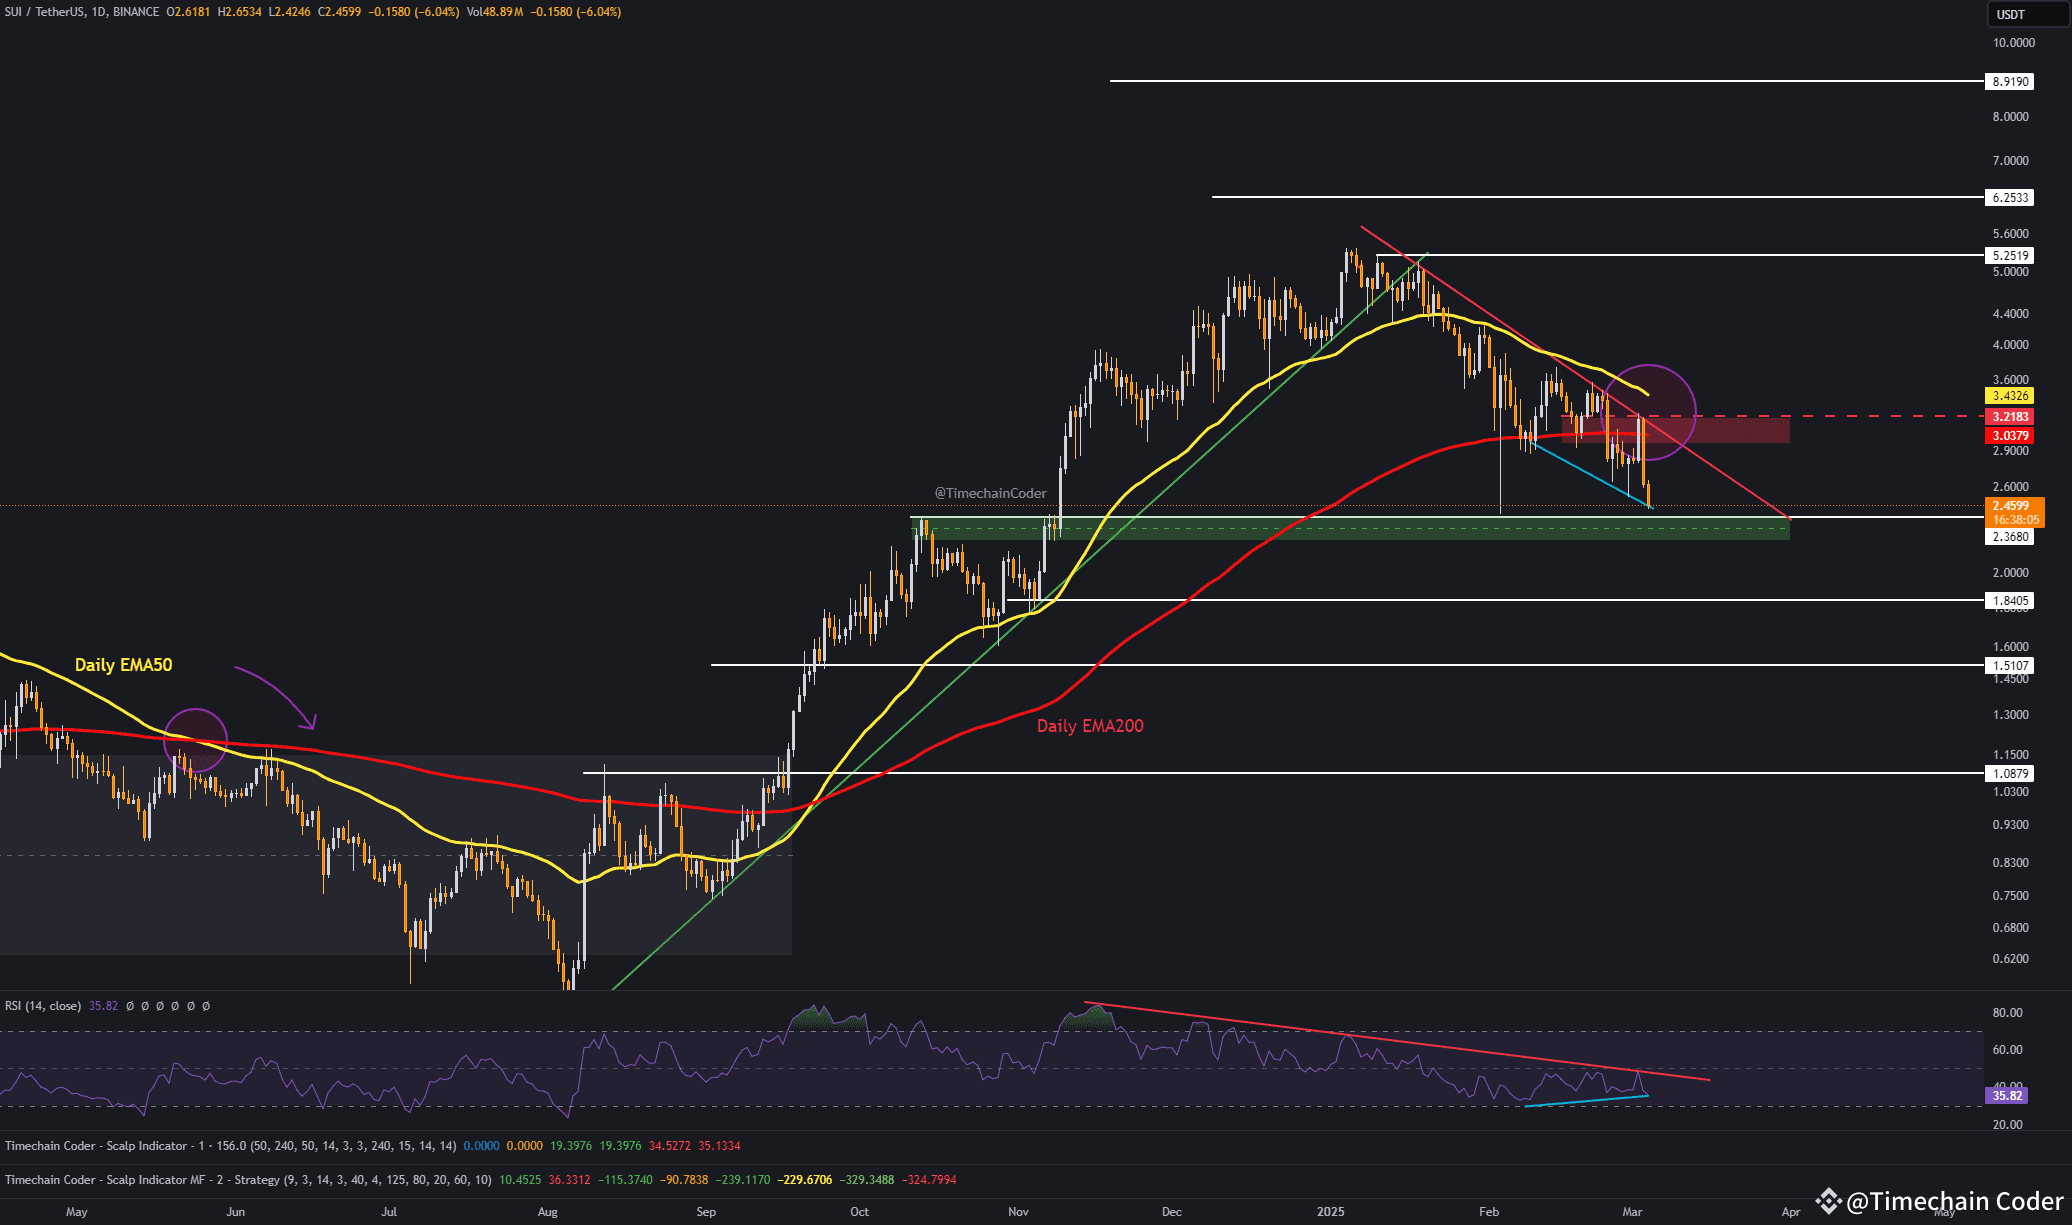Click the yellow 3.4326 EMA50 price label
The image size is (2072, 1225).
(2010, 397)
